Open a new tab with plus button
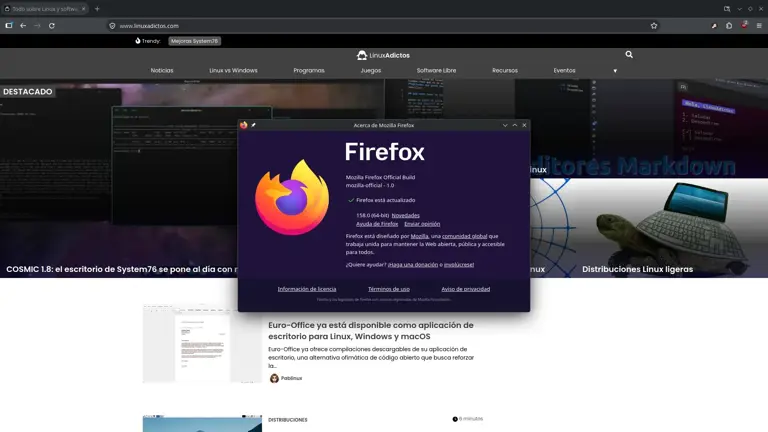 97,9
